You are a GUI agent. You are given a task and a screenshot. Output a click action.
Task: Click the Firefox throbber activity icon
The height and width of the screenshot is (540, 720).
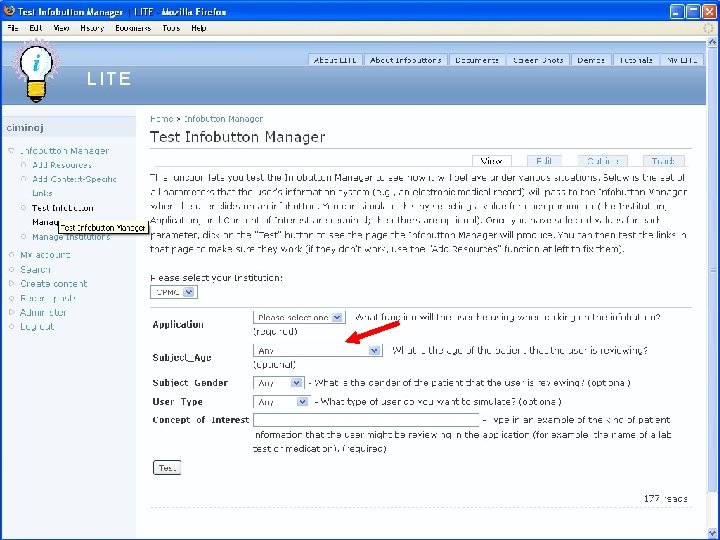tap(709, 28)
